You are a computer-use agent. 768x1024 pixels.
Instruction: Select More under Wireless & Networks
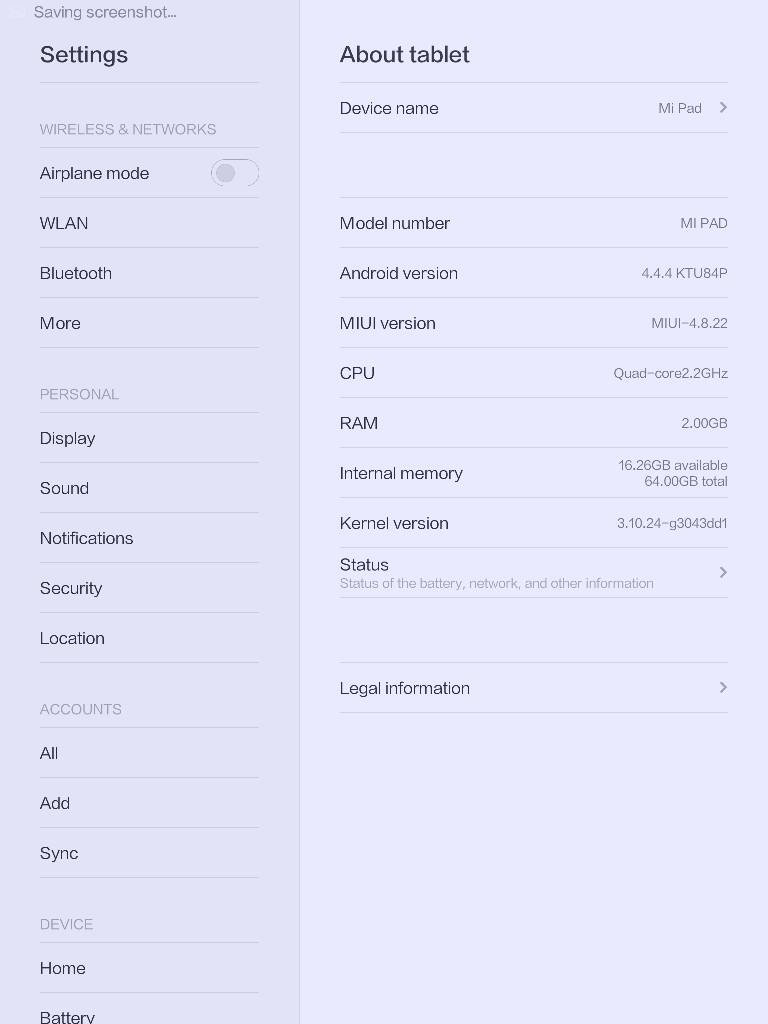[149, 323]
